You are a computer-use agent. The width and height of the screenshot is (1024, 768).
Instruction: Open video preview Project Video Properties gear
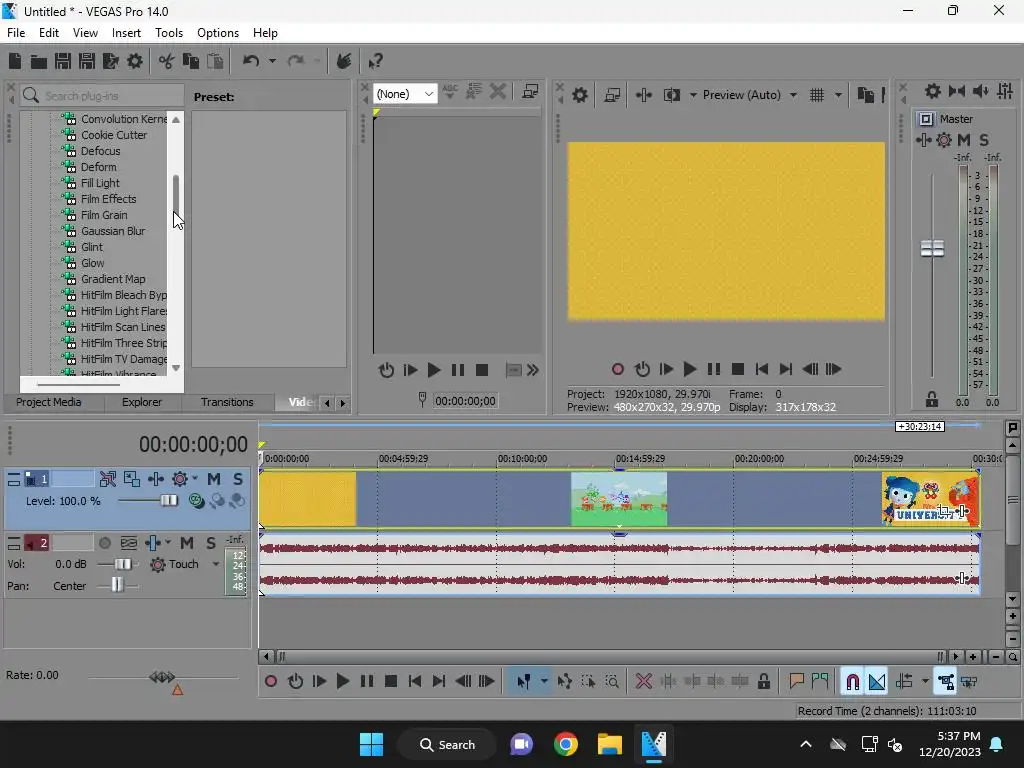click(580, 95)
